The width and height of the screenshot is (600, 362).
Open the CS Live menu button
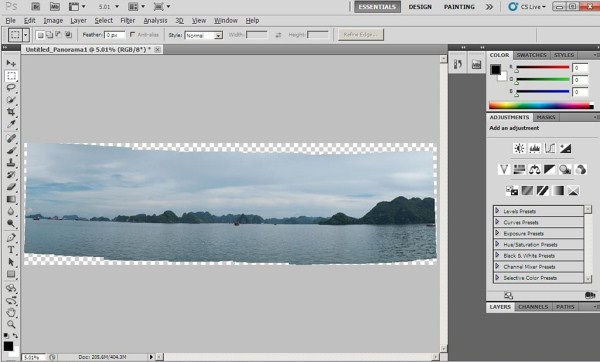pos(526,7)
